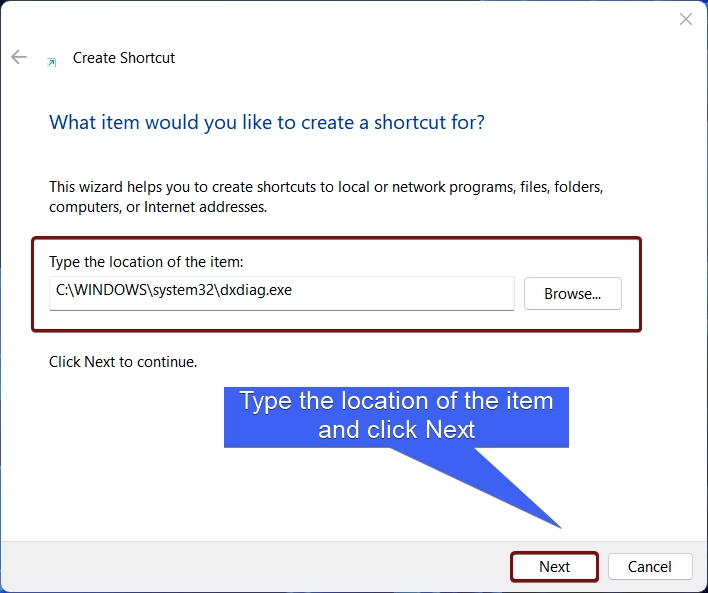Cancel the Create Shortcut wizard
The height and width of the screenshot is (593, 708).
(x=650, y=566)
